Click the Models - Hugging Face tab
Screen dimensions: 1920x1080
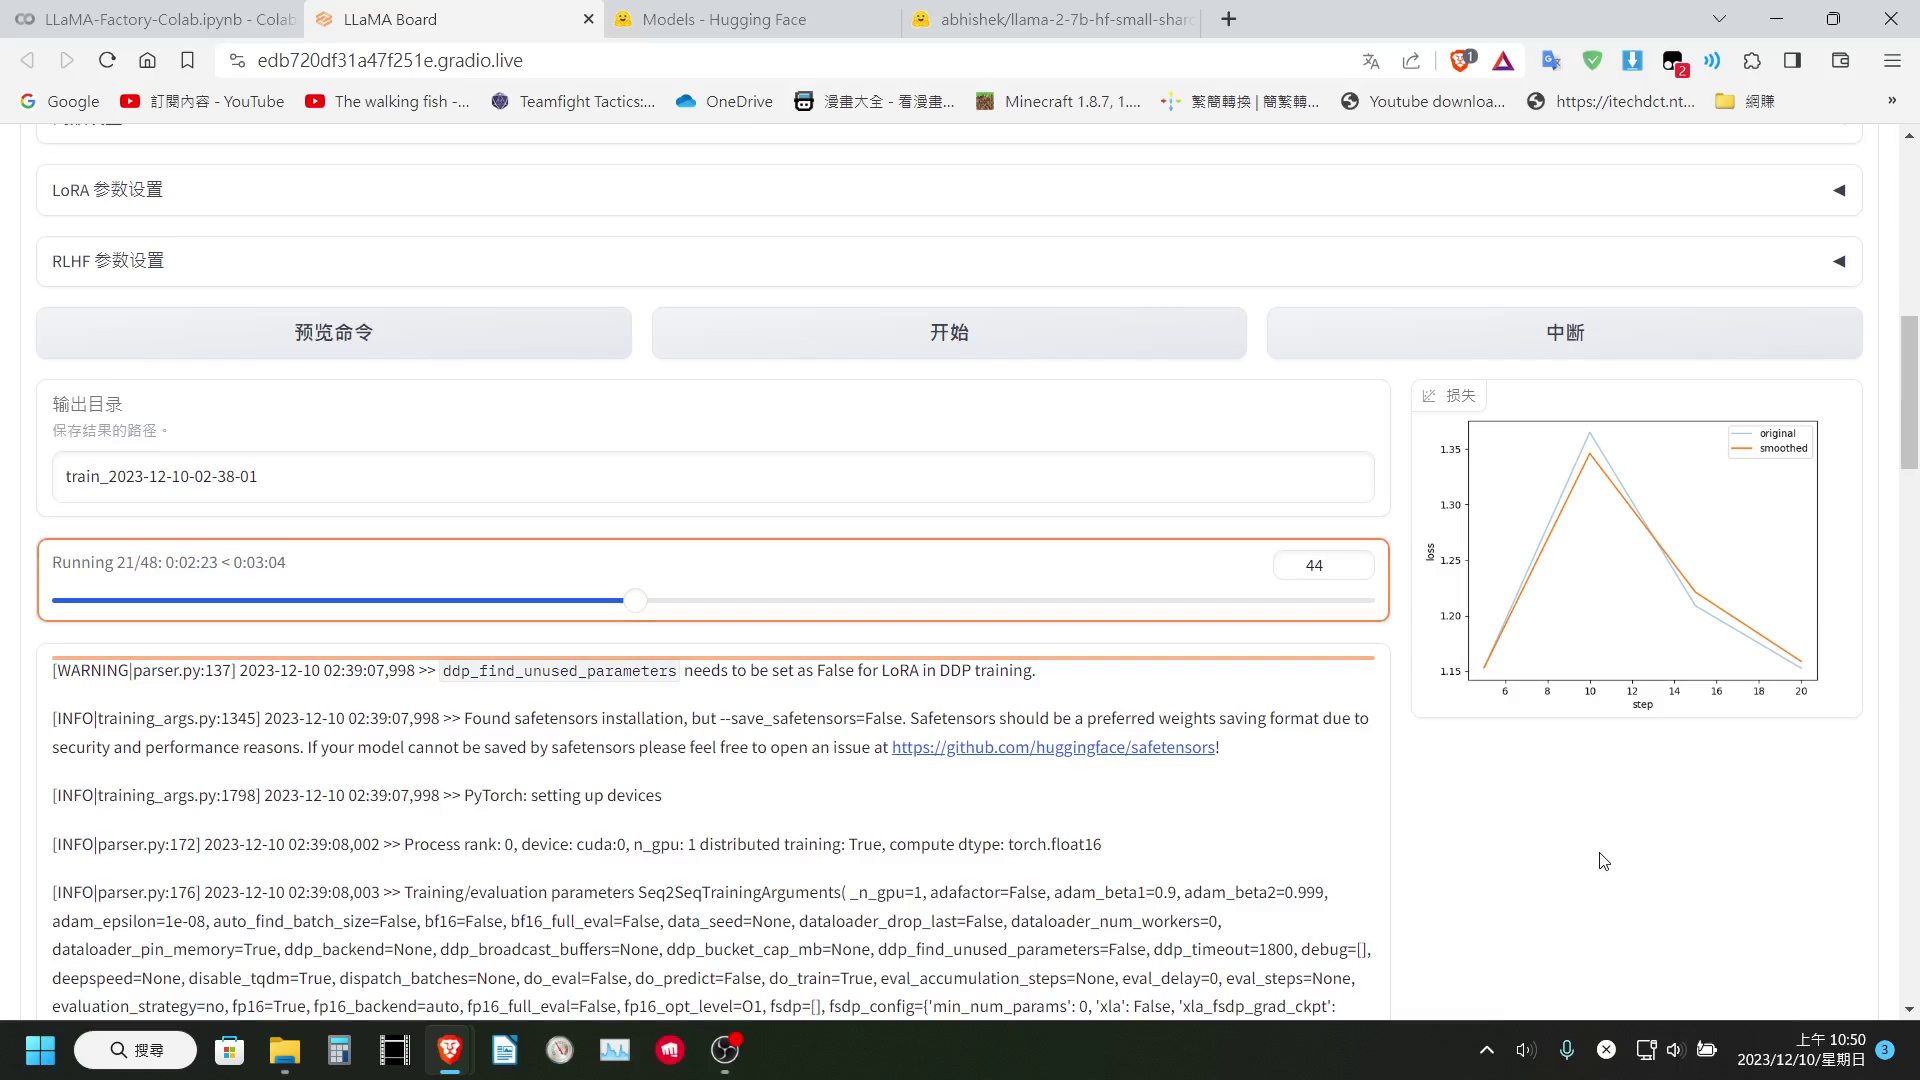[724, 18]
